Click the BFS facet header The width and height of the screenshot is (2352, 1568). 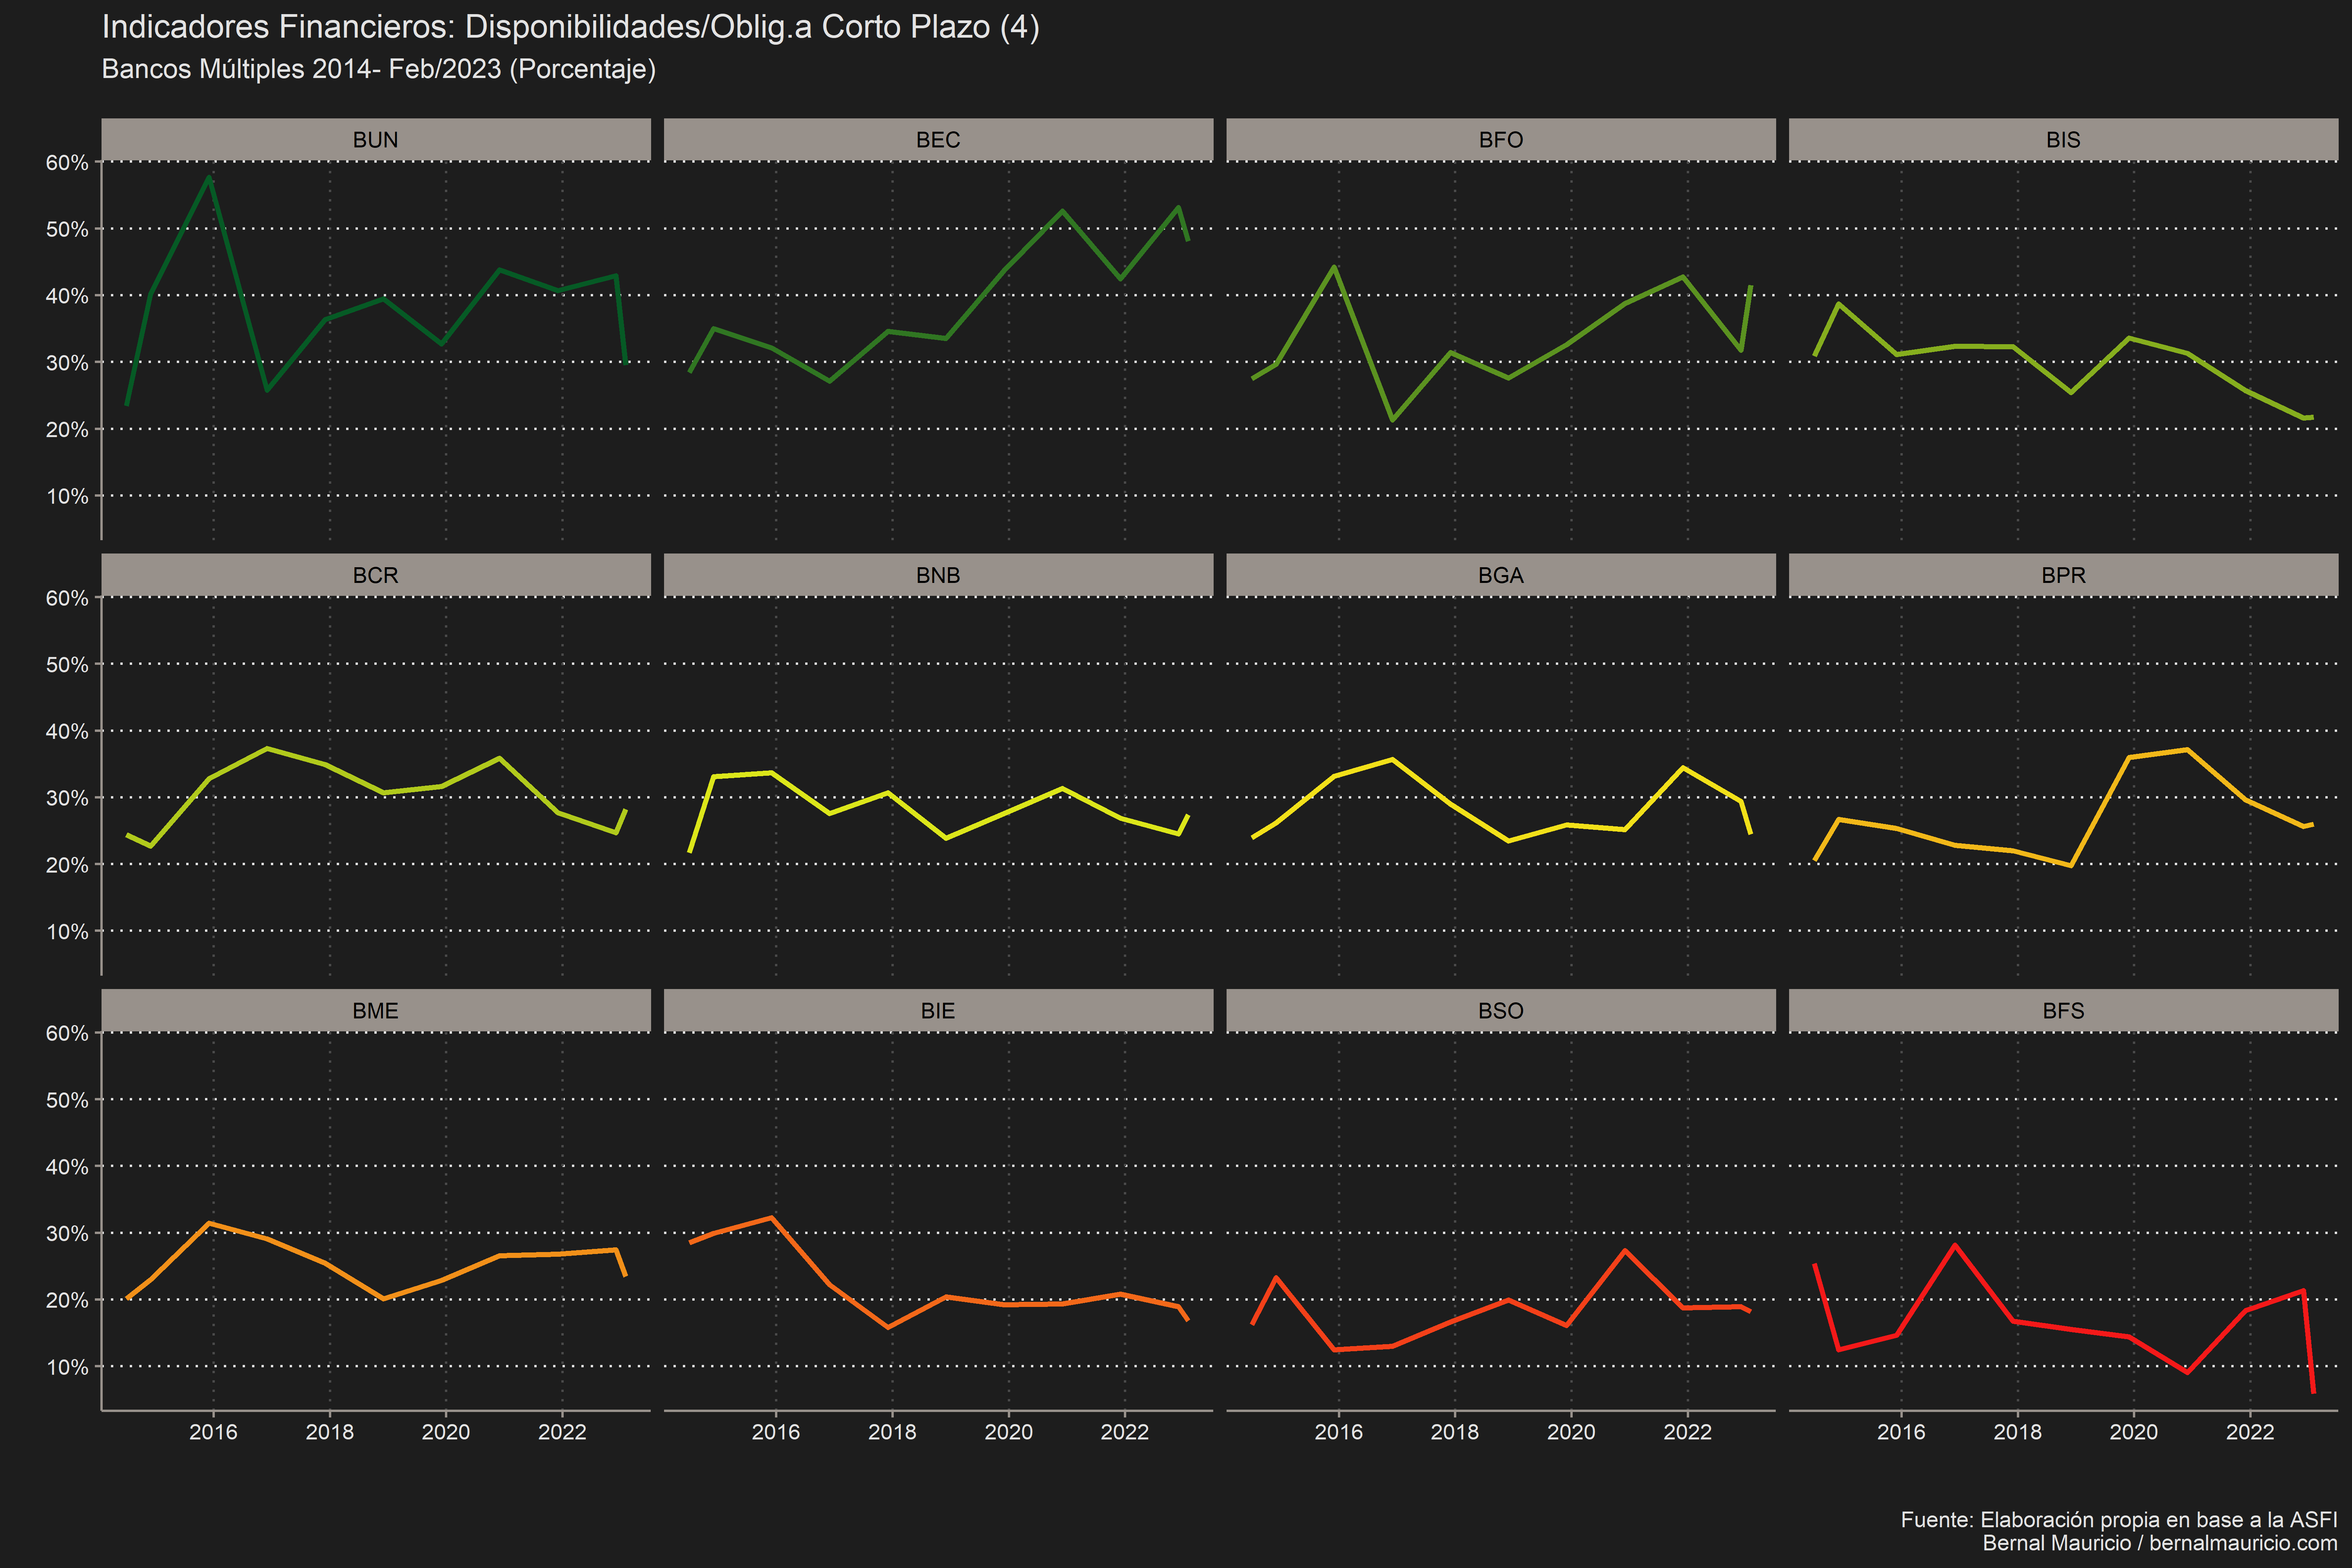tap(2063, 1011)
